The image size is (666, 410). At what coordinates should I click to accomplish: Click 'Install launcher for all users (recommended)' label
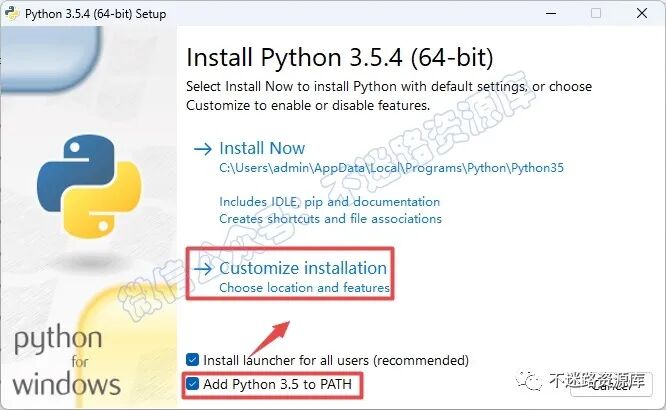(x=336, y=360)
